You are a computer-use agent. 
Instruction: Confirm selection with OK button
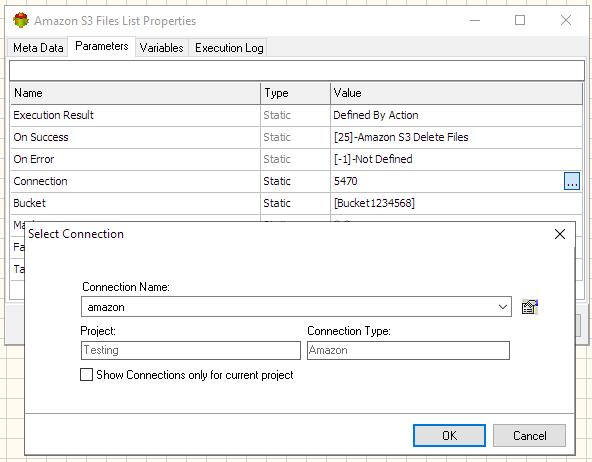449,436
